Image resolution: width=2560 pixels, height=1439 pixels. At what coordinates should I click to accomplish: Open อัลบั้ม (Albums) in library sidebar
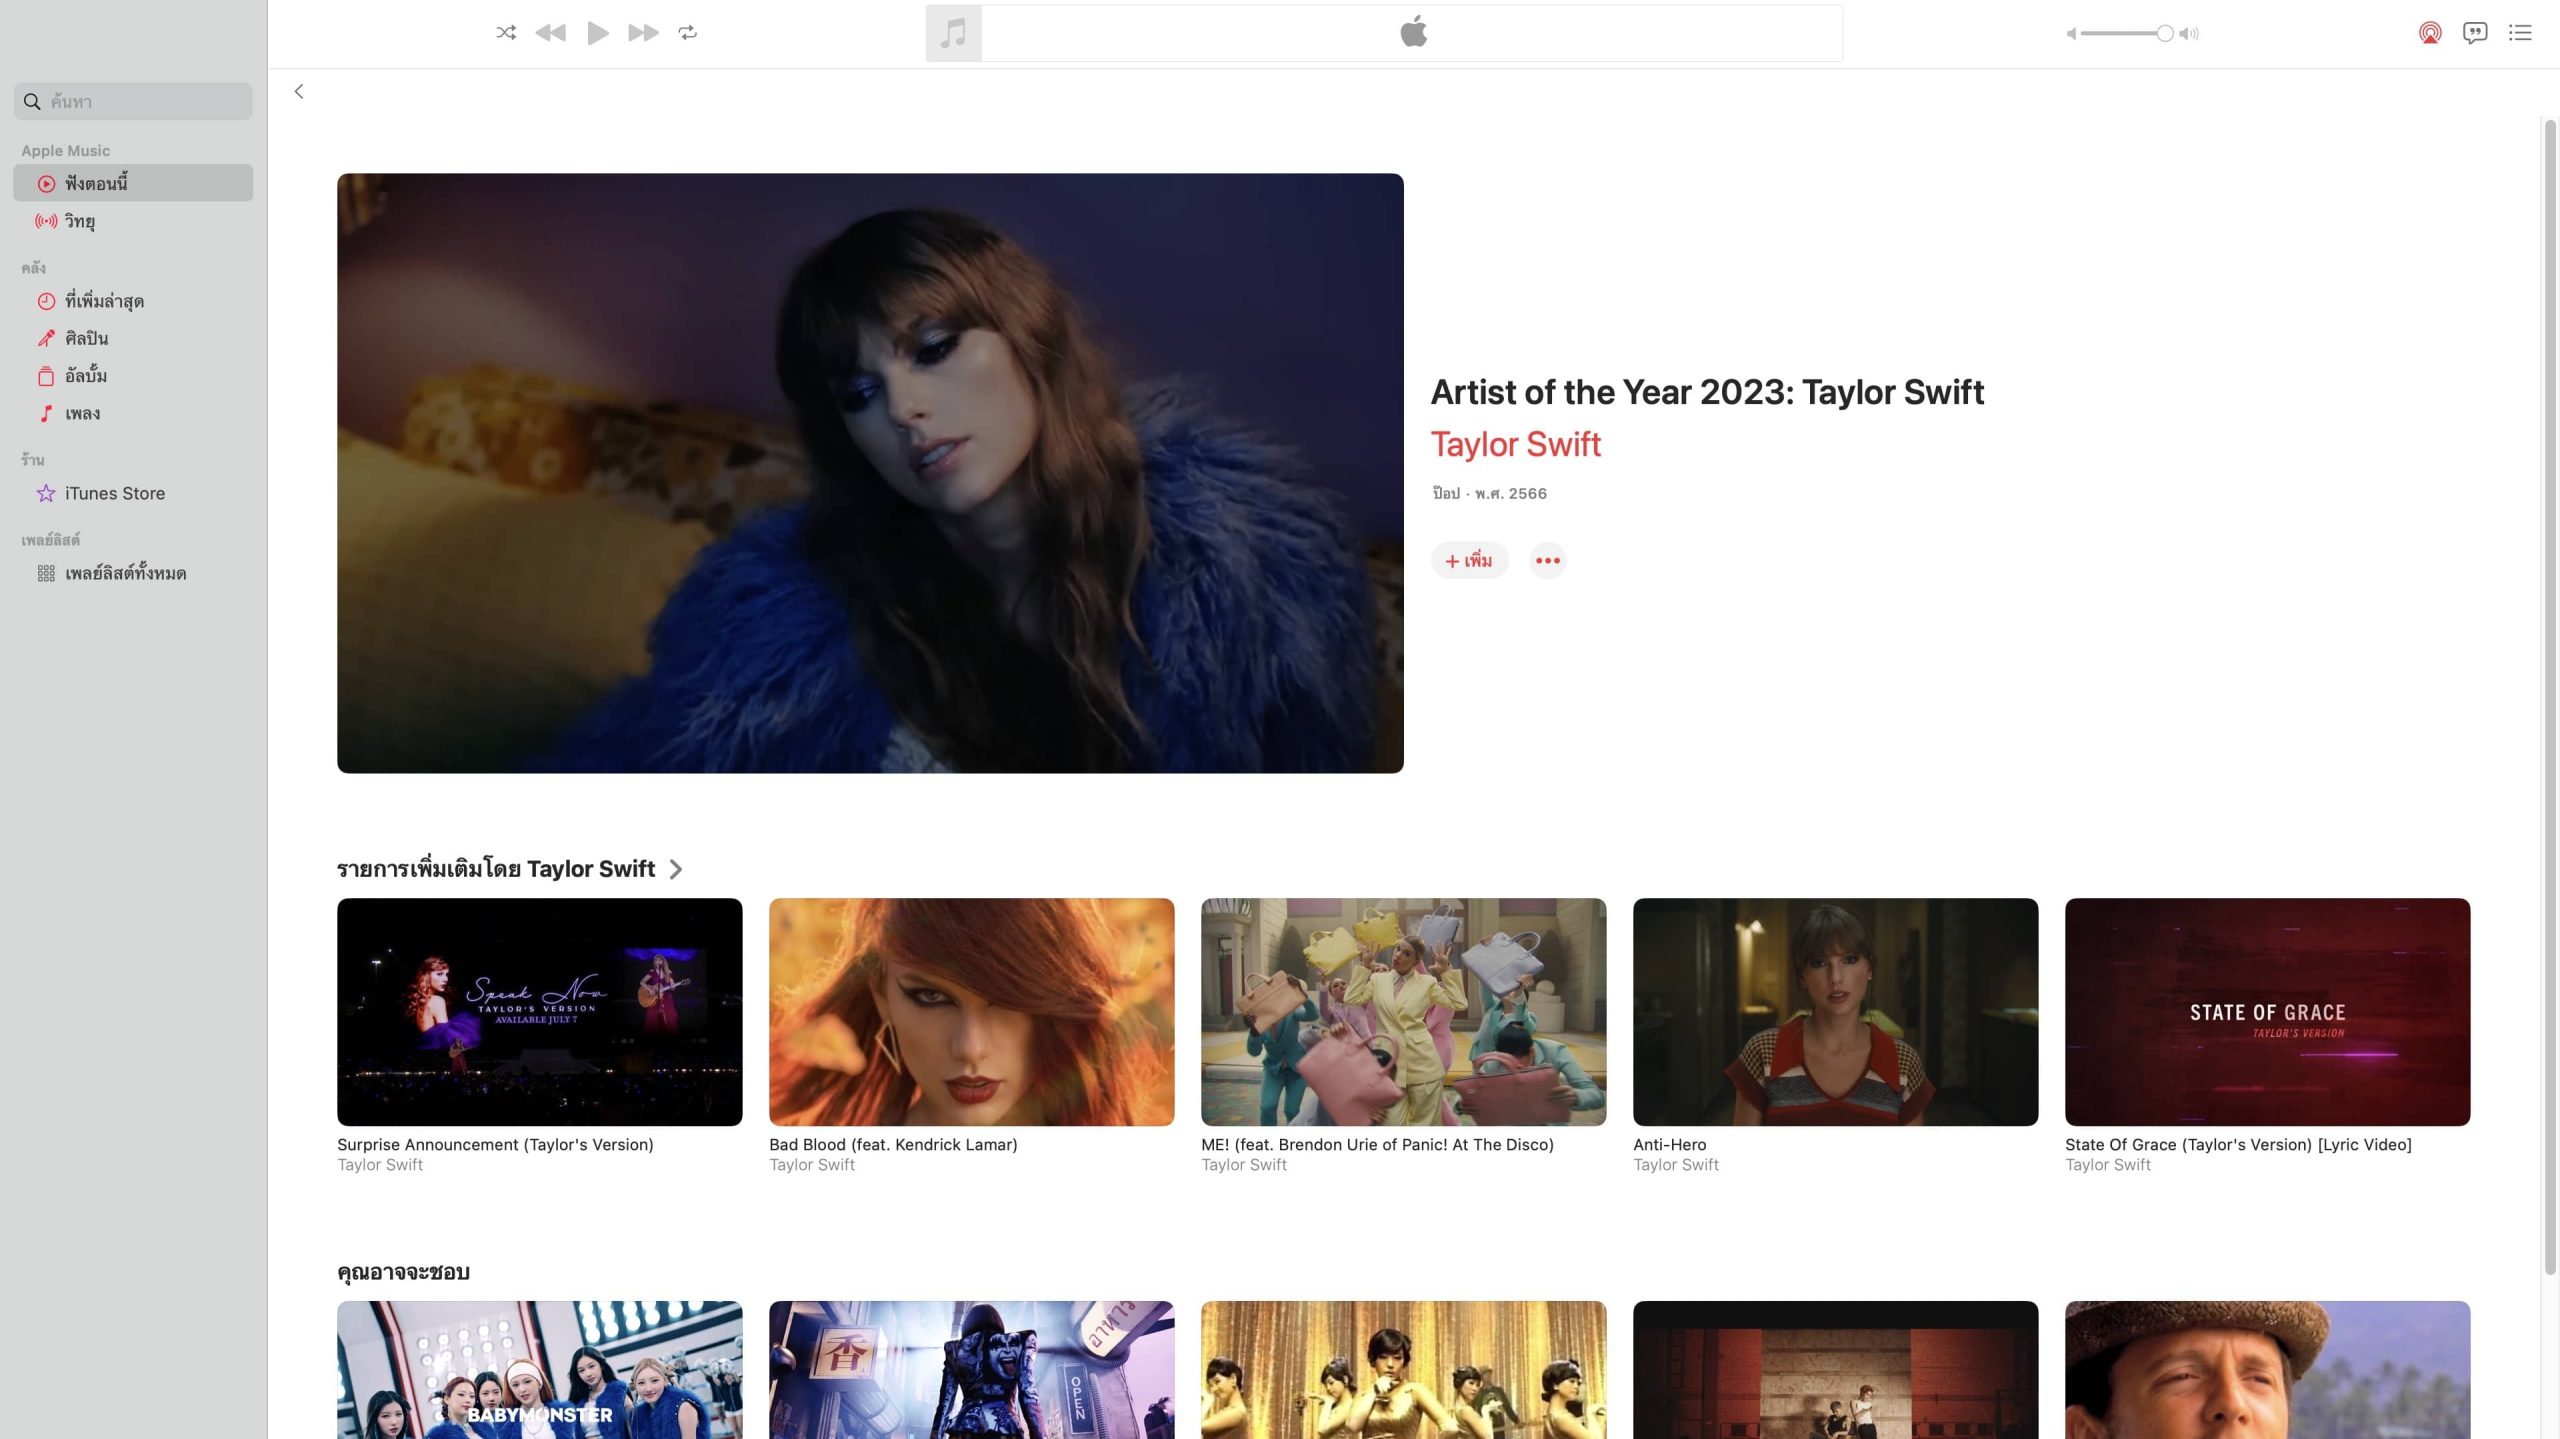coord(86,376)
